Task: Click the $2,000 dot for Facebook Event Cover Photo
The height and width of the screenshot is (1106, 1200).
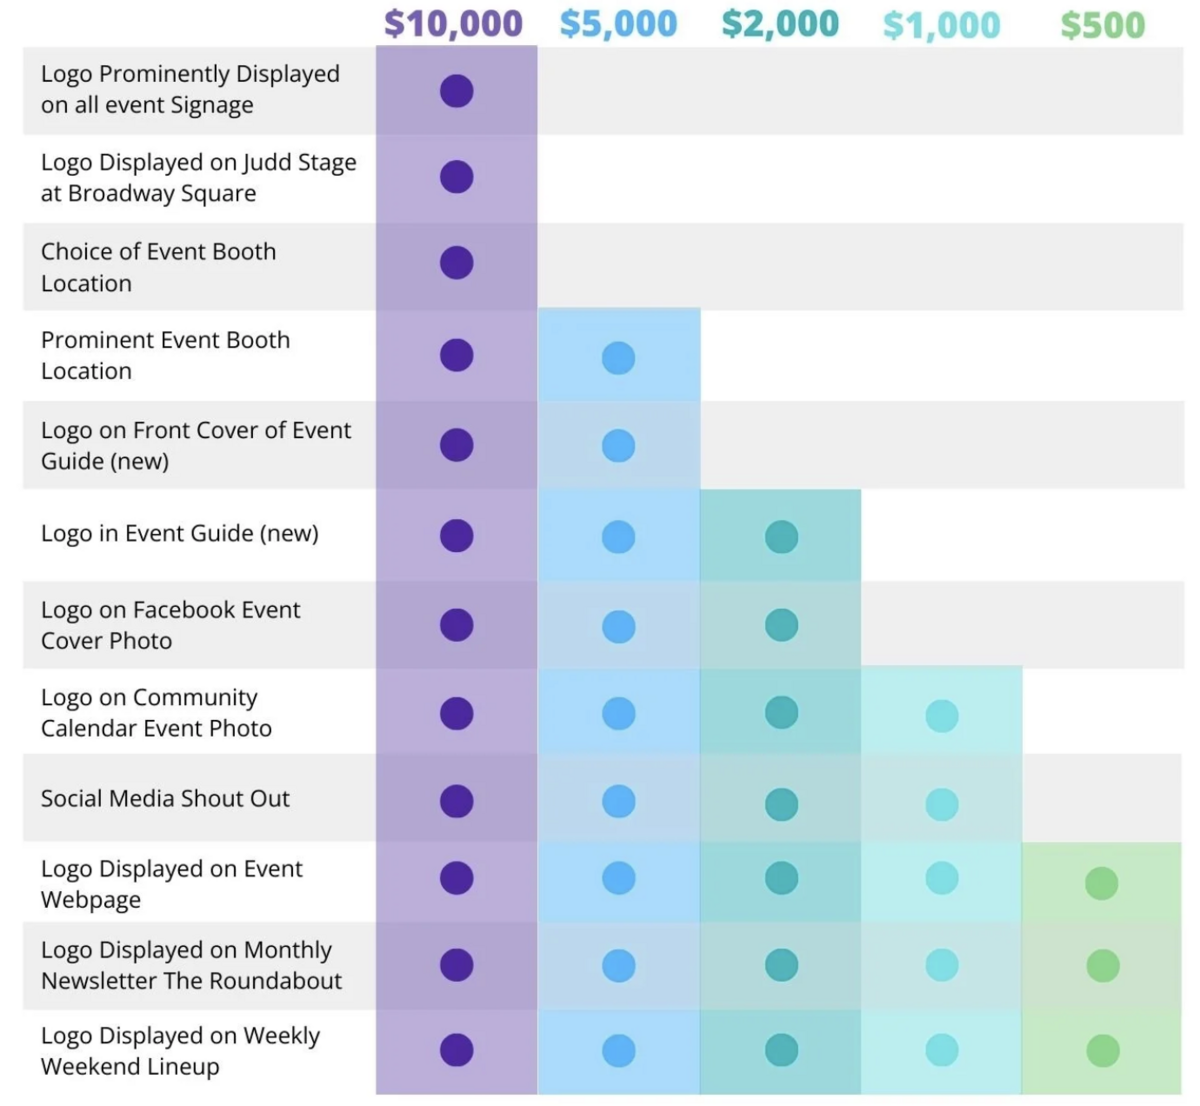Action: click(x=781, y=625)
